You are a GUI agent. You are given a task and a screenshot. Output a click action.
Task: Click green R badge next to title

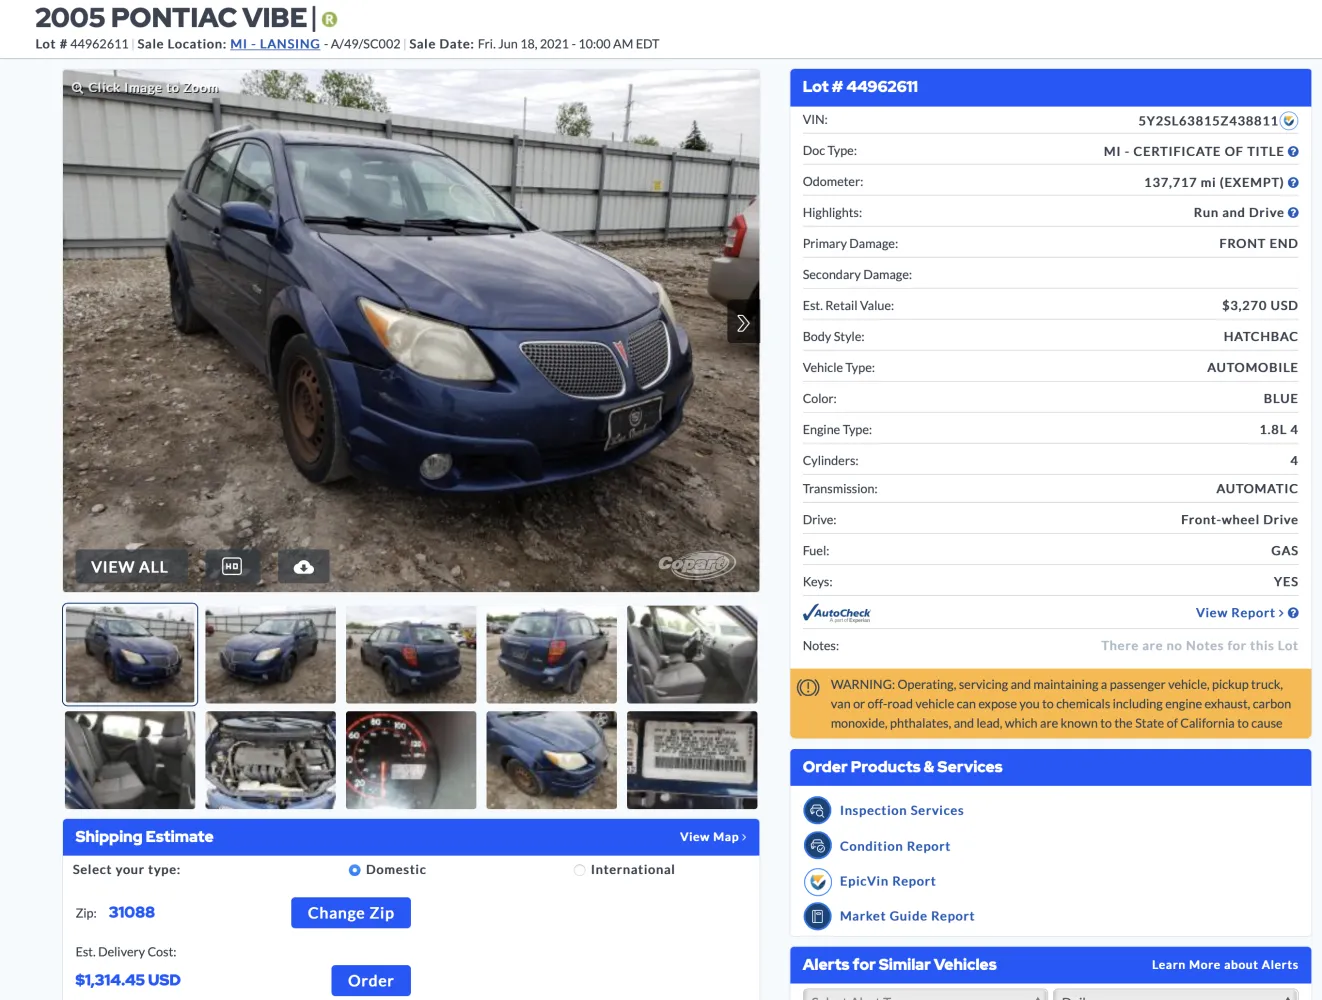click(x=330, y=19)
